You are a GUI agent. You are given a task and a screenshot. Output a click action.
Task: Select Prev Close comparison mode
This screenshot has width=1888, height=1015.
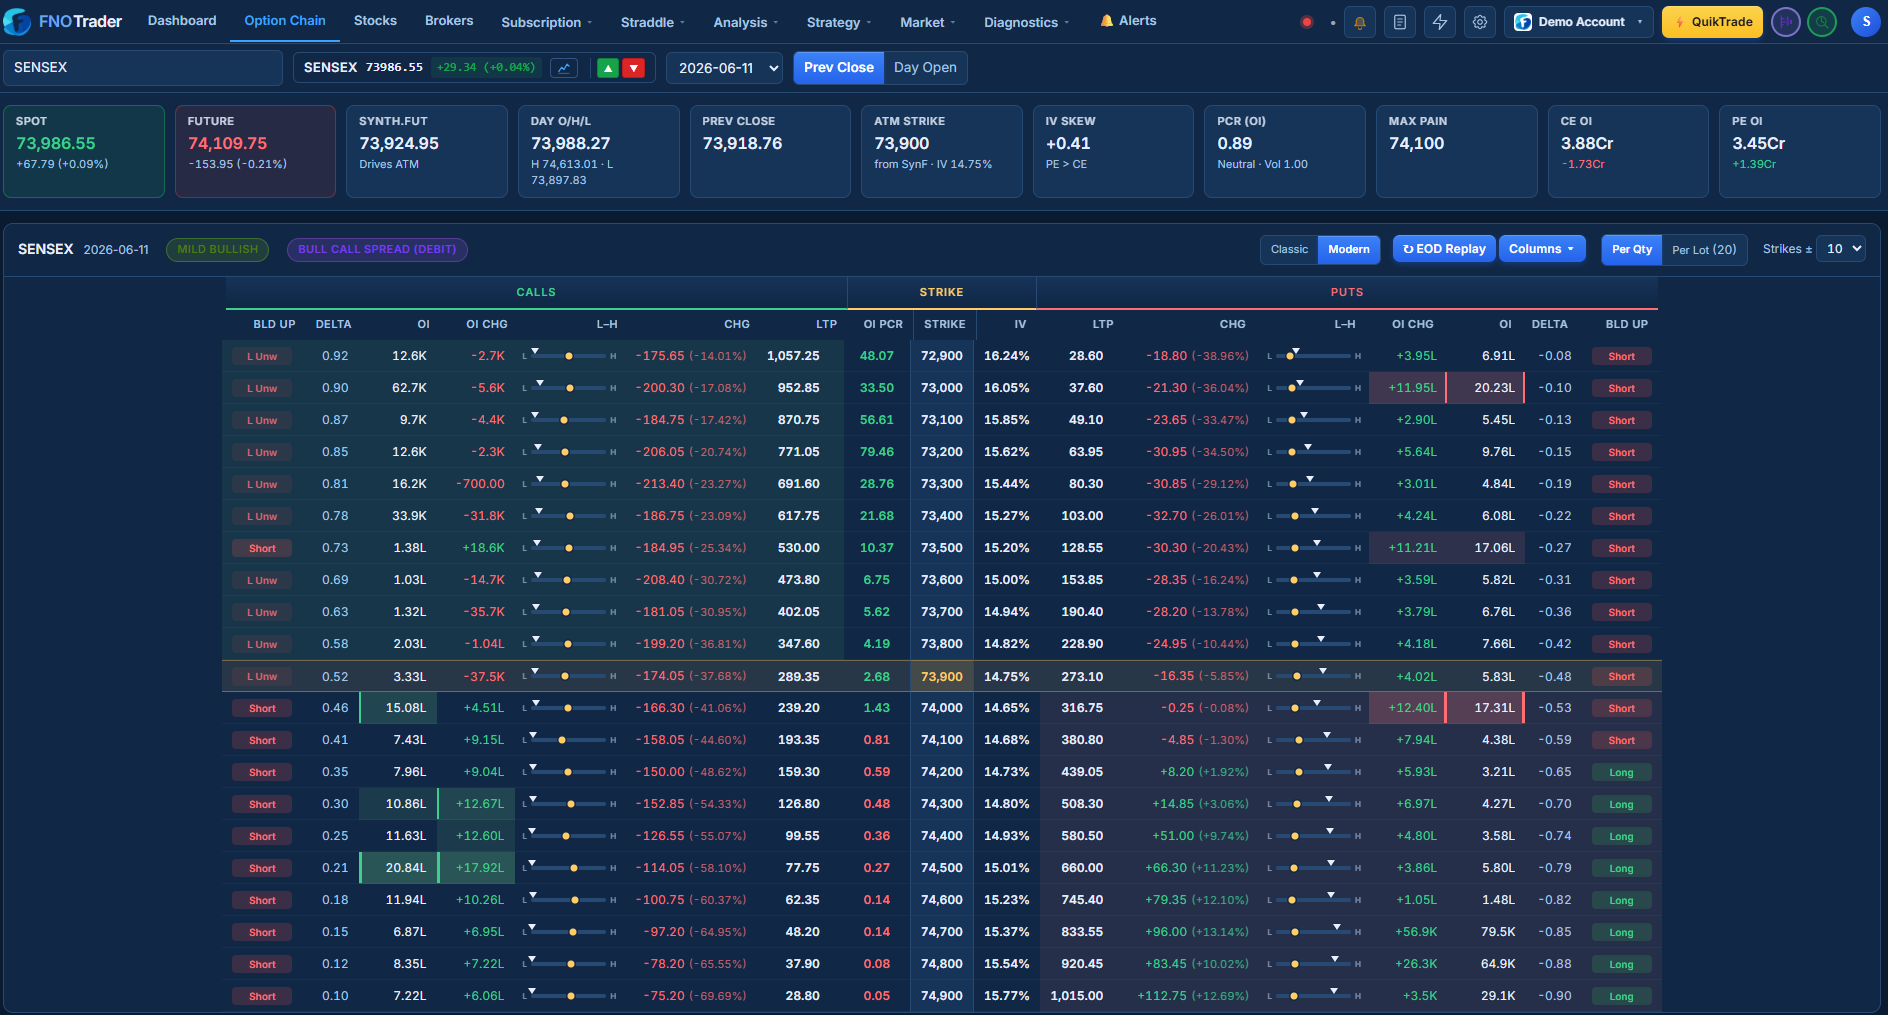point(838,68)
